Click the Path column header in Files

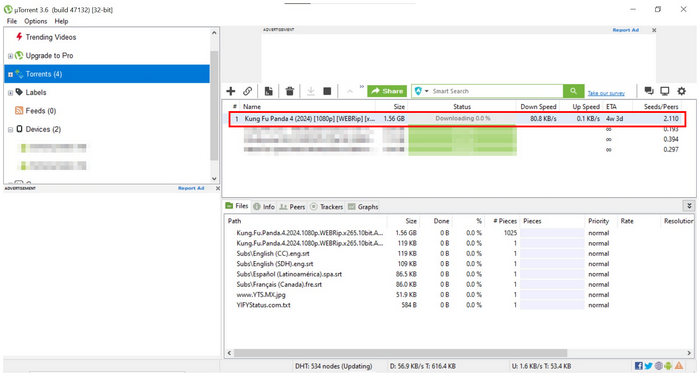[234, 221]
